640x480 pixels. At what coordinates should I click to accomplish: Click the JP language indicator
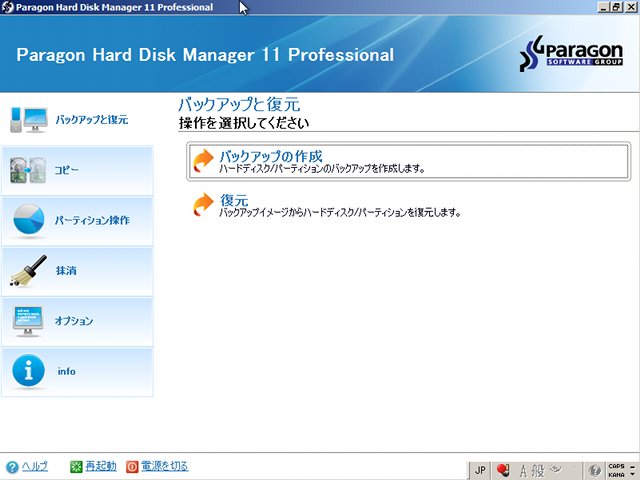480,471
